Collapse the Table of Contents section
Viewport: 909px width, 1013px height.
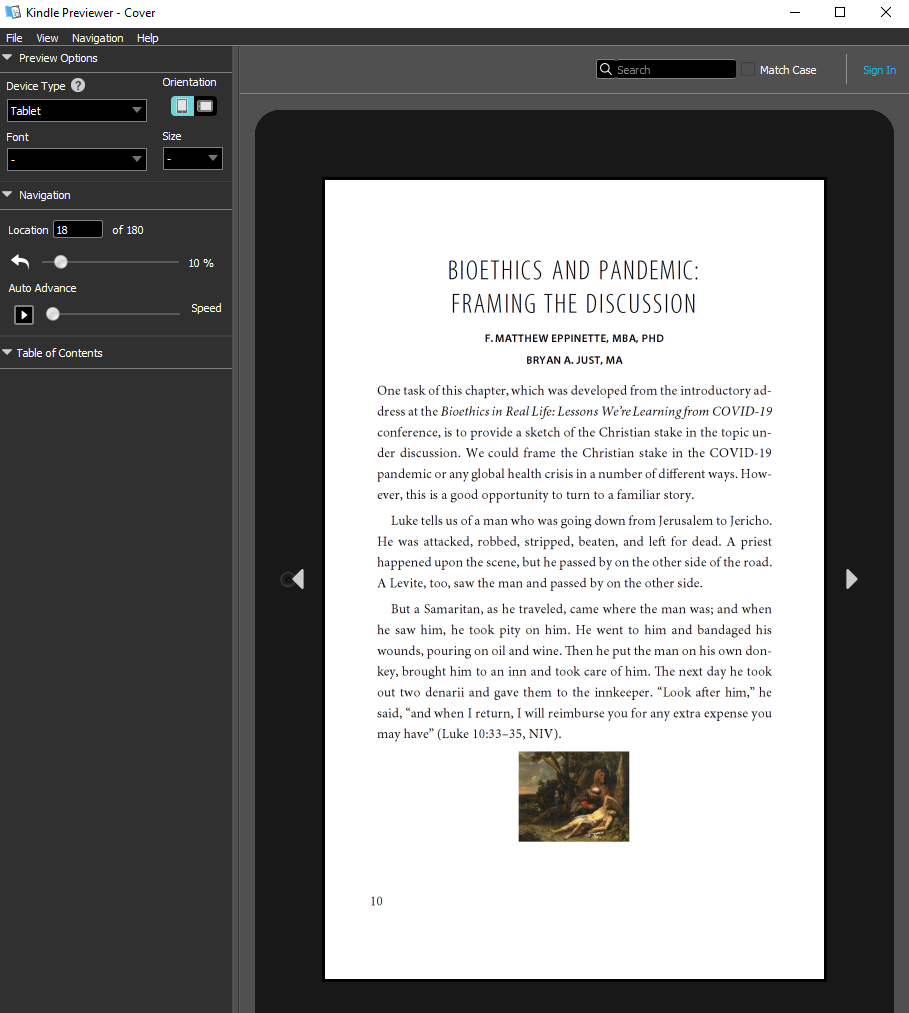click(7, 352)
